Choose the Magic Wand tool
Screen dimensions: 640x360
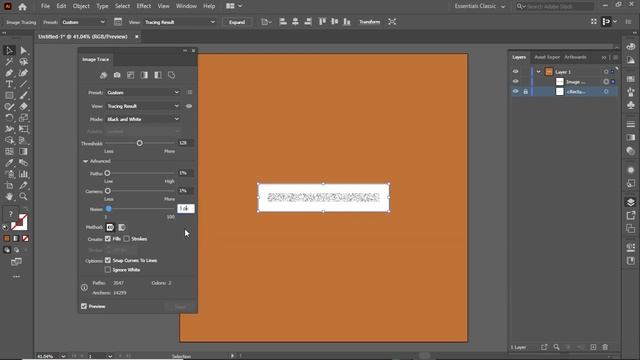(x=9, y=62)
